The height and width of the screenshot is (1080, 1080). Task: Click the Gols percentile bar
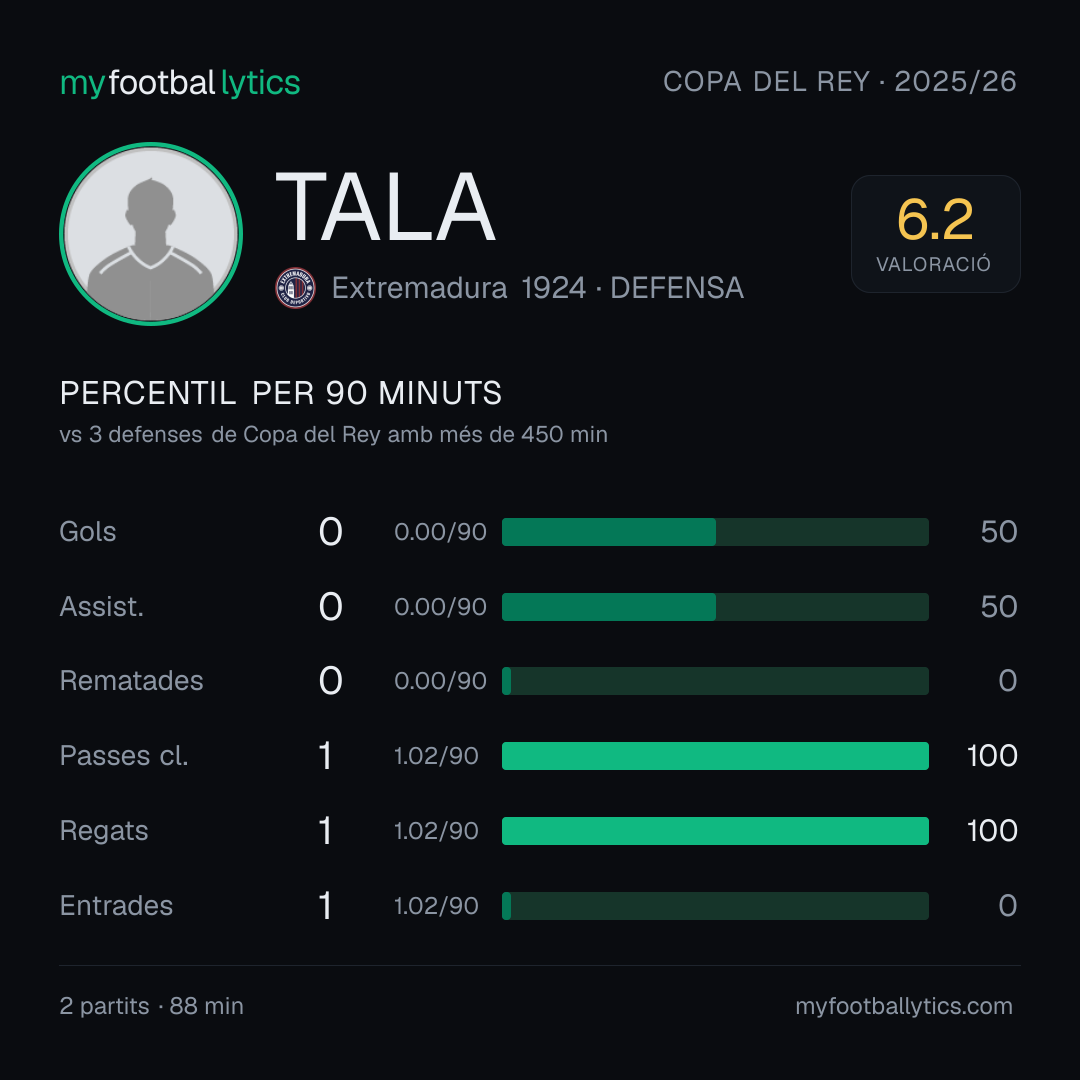(x=715, y=532)
